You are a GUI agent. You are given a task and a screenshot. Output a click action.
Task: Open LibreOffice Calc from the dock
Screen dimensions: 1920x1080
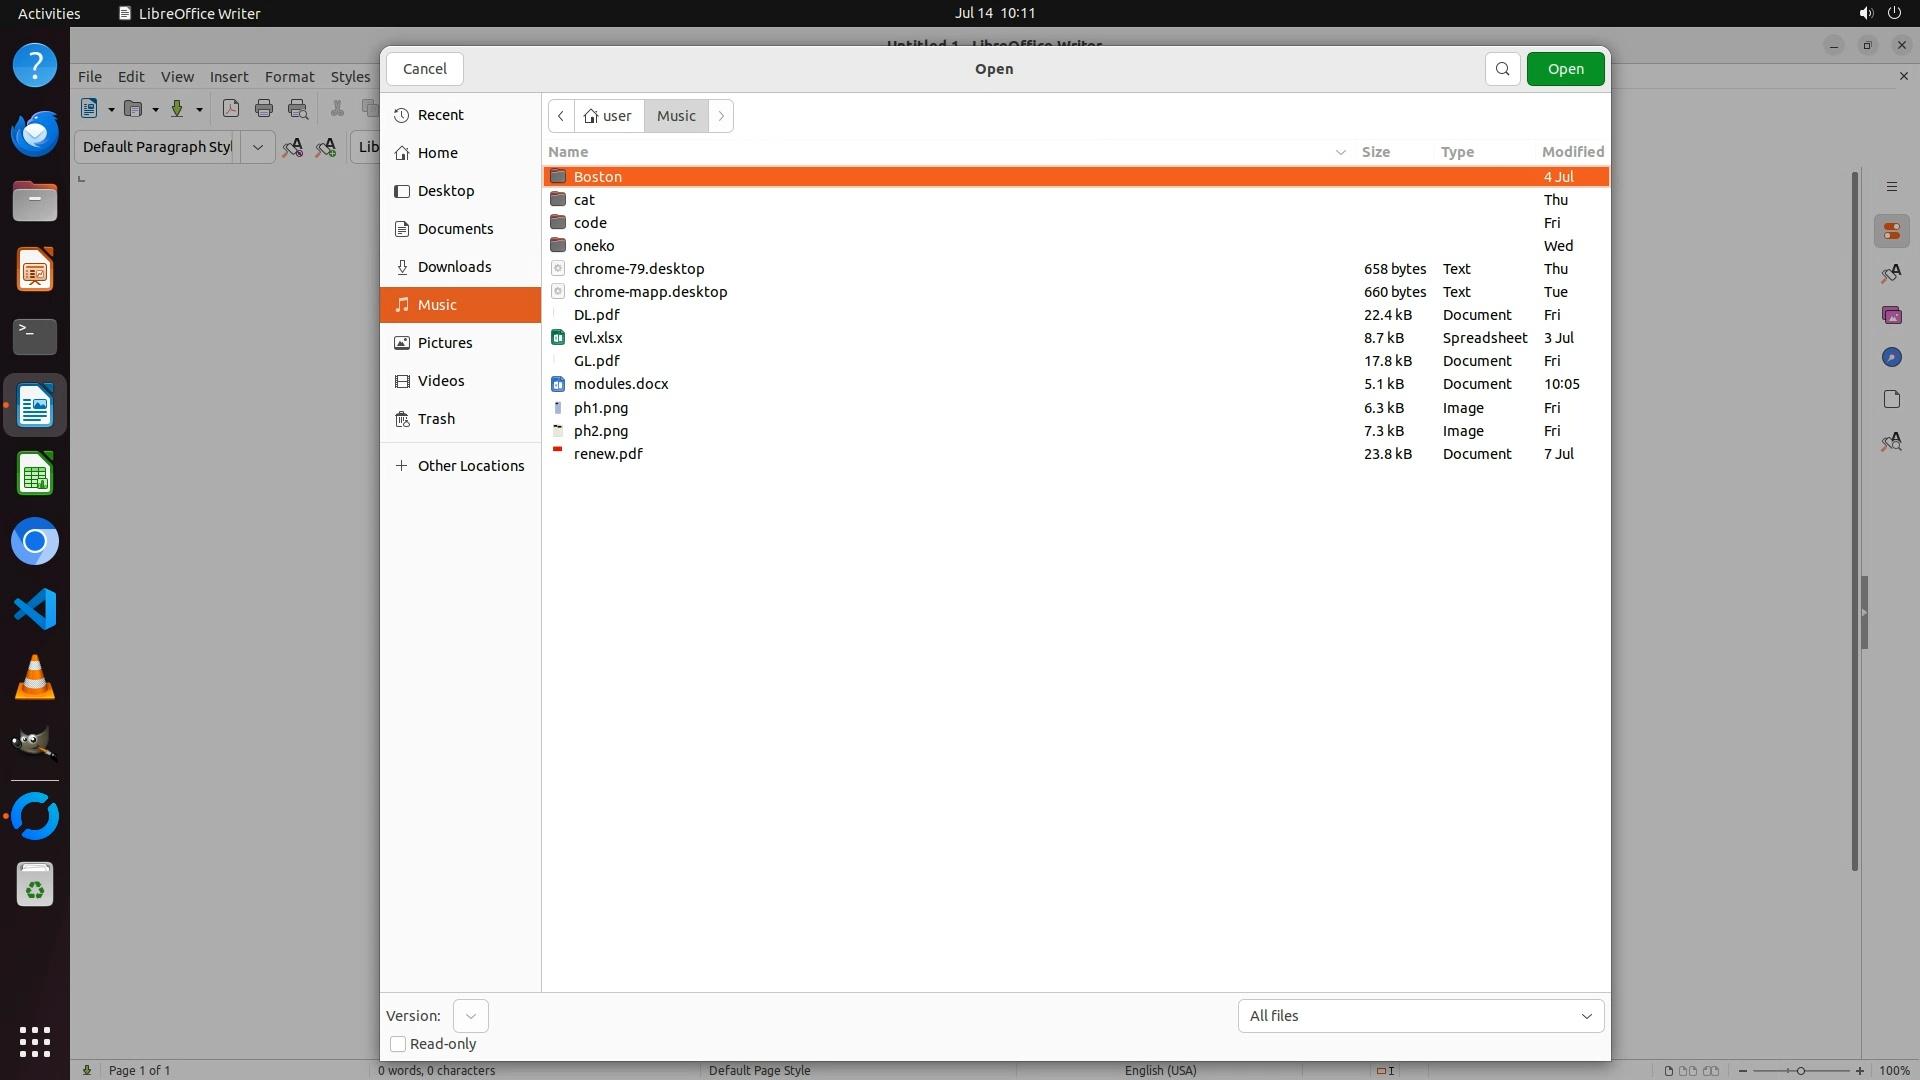[35, 474]
